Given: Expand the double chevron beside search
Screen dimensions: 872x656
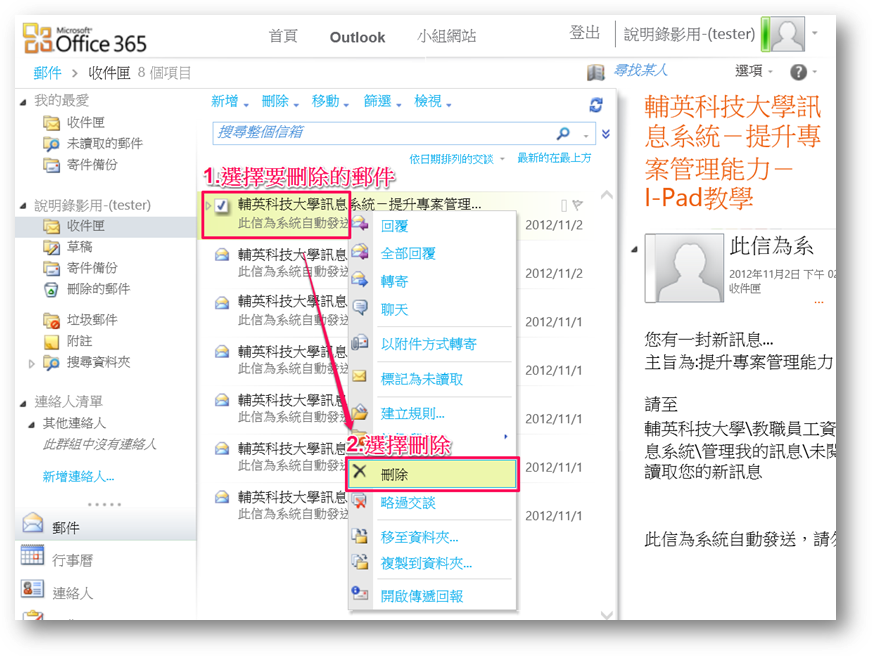Looking at the screenshot, I should coord(606,133).
